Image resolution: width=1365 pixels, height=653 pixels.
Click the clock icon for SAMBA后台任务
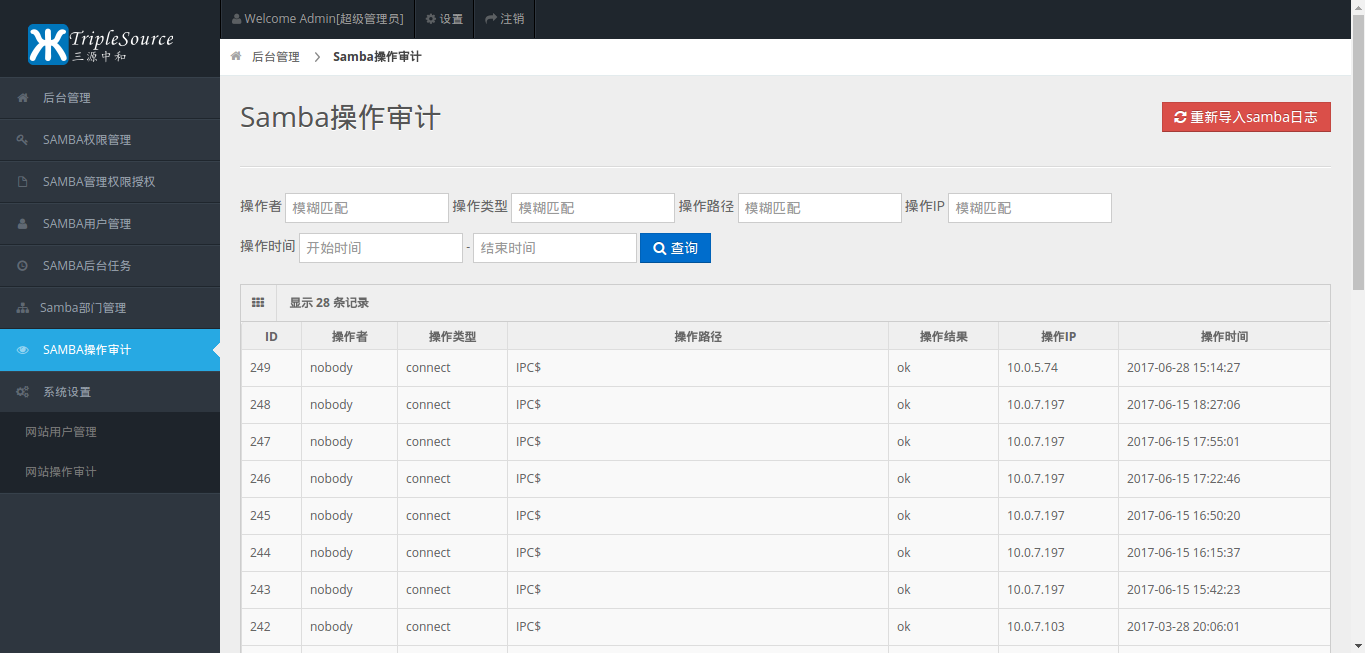[22, 266]
